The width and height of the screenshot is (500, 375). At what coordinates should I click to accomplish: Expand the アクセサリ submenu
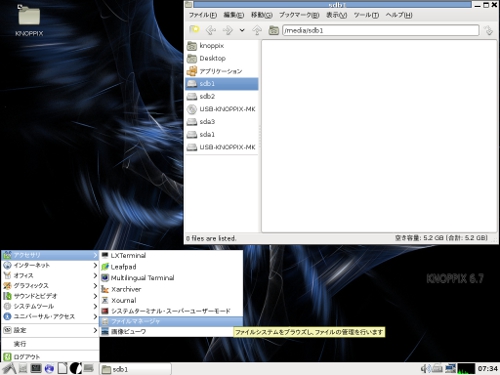pyautogui.click(x=50, y=255)
